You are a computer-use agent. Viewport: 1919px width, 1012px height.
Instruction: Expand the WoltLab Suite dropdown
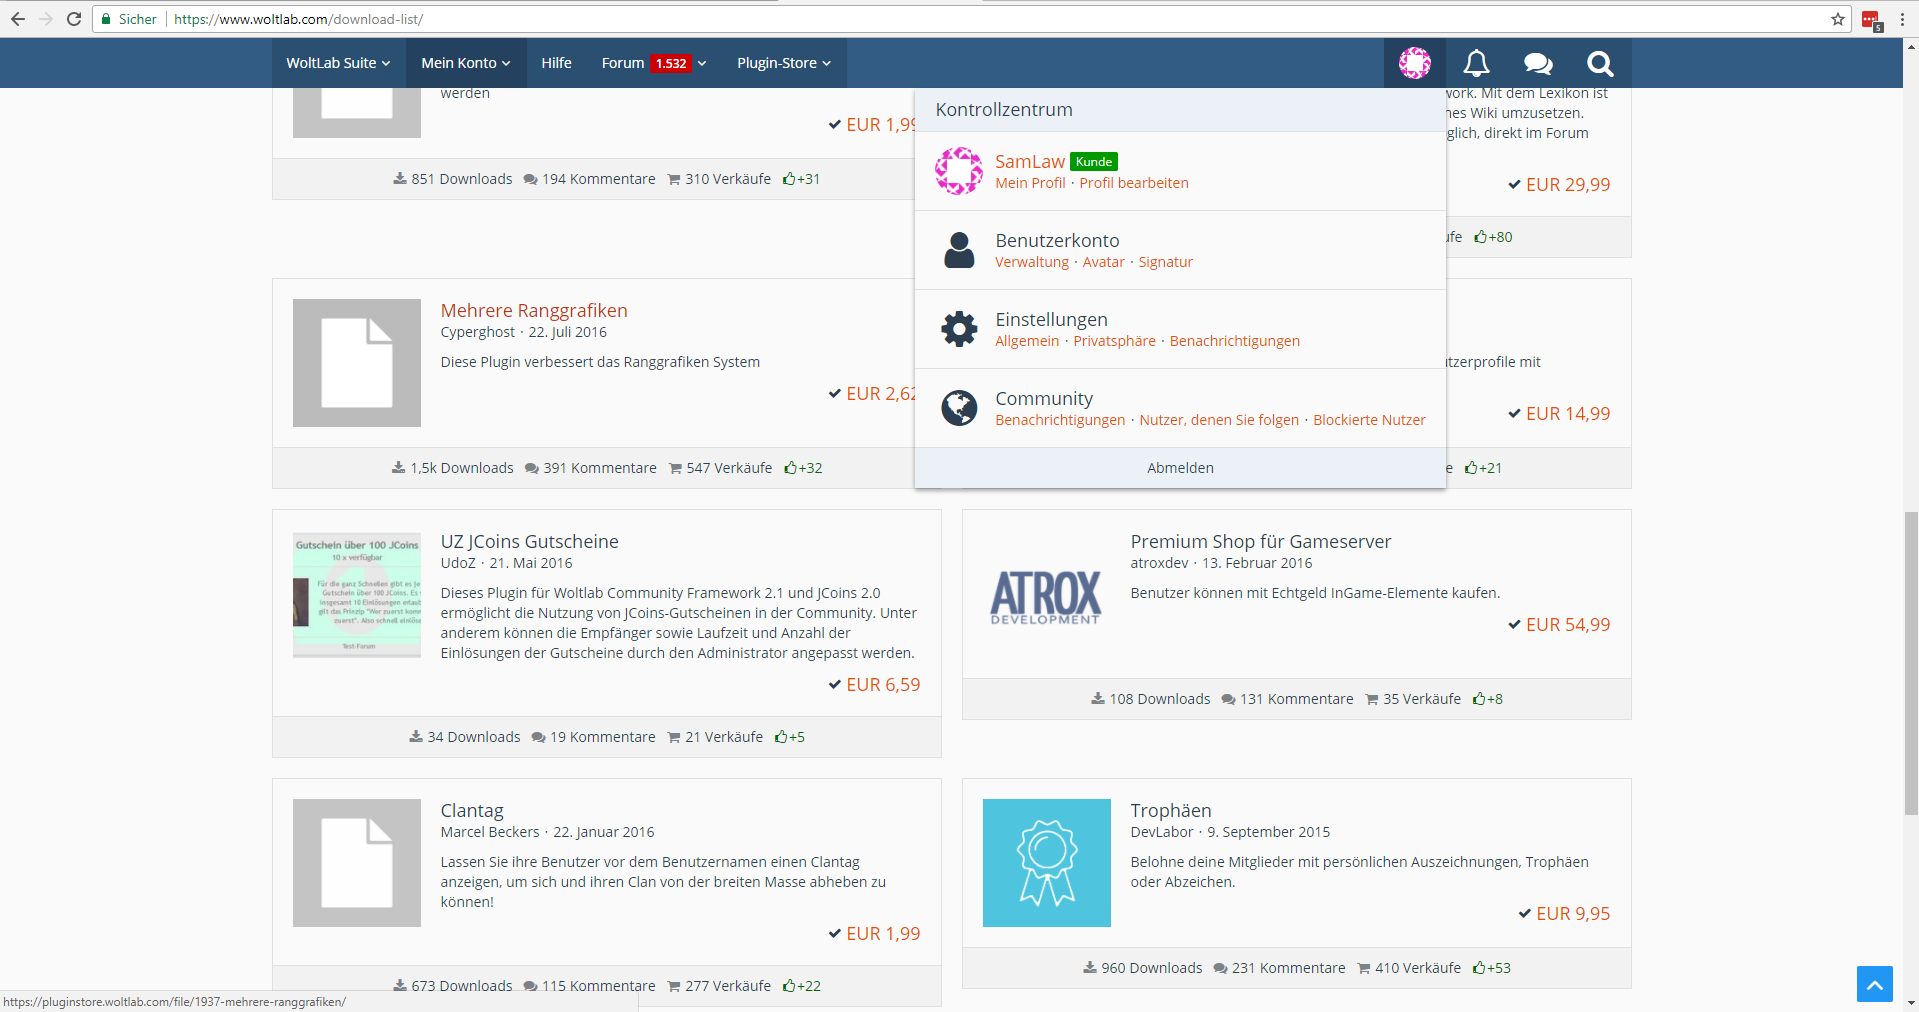[x=338, y=63]
